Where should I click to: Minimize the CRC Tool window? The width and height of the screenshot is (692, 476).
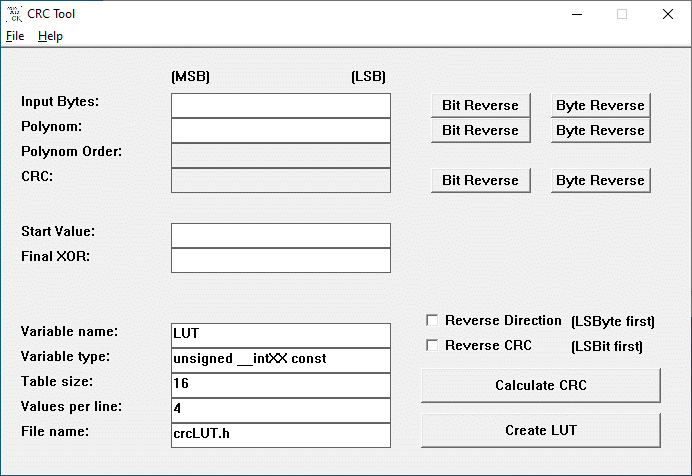coord(577,14)
